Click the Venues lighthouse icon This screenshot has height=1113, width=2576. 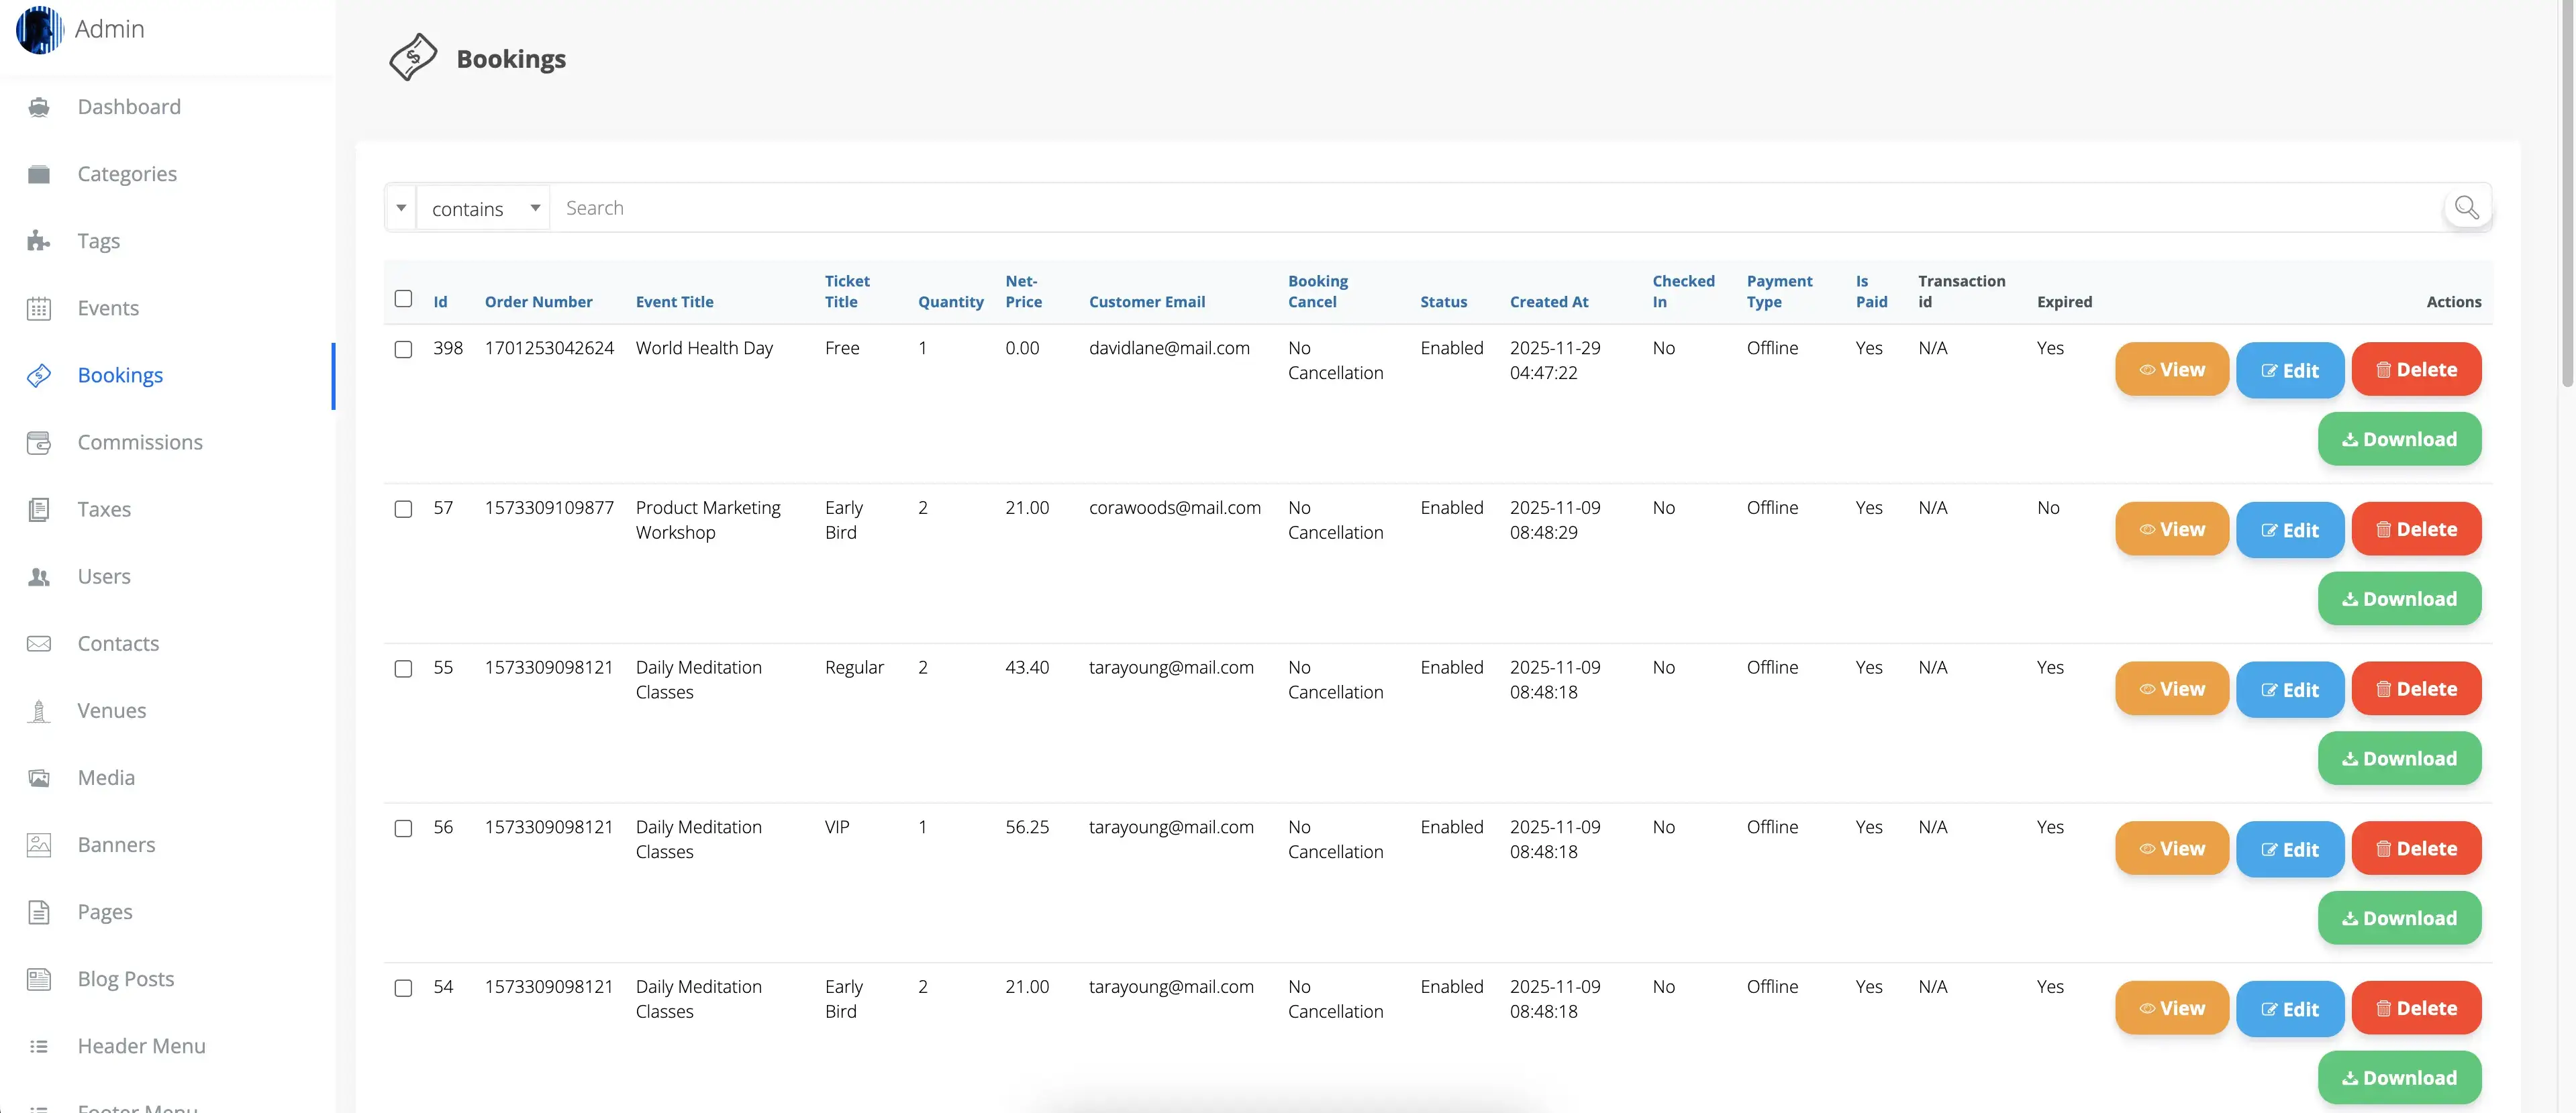(x=39, y=711)
